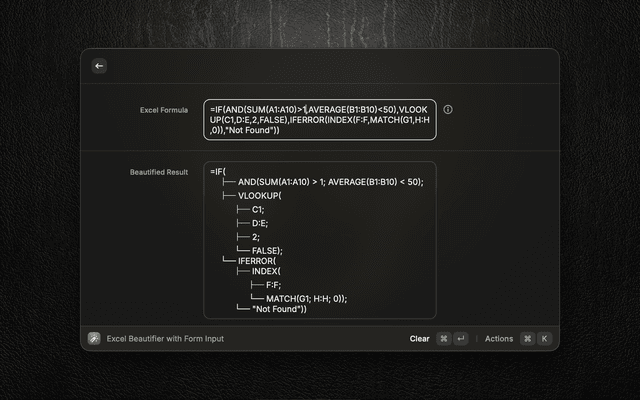Click the "Excel Formula" field label
Screen dimensions: 640x400
[x=163, y=109]
